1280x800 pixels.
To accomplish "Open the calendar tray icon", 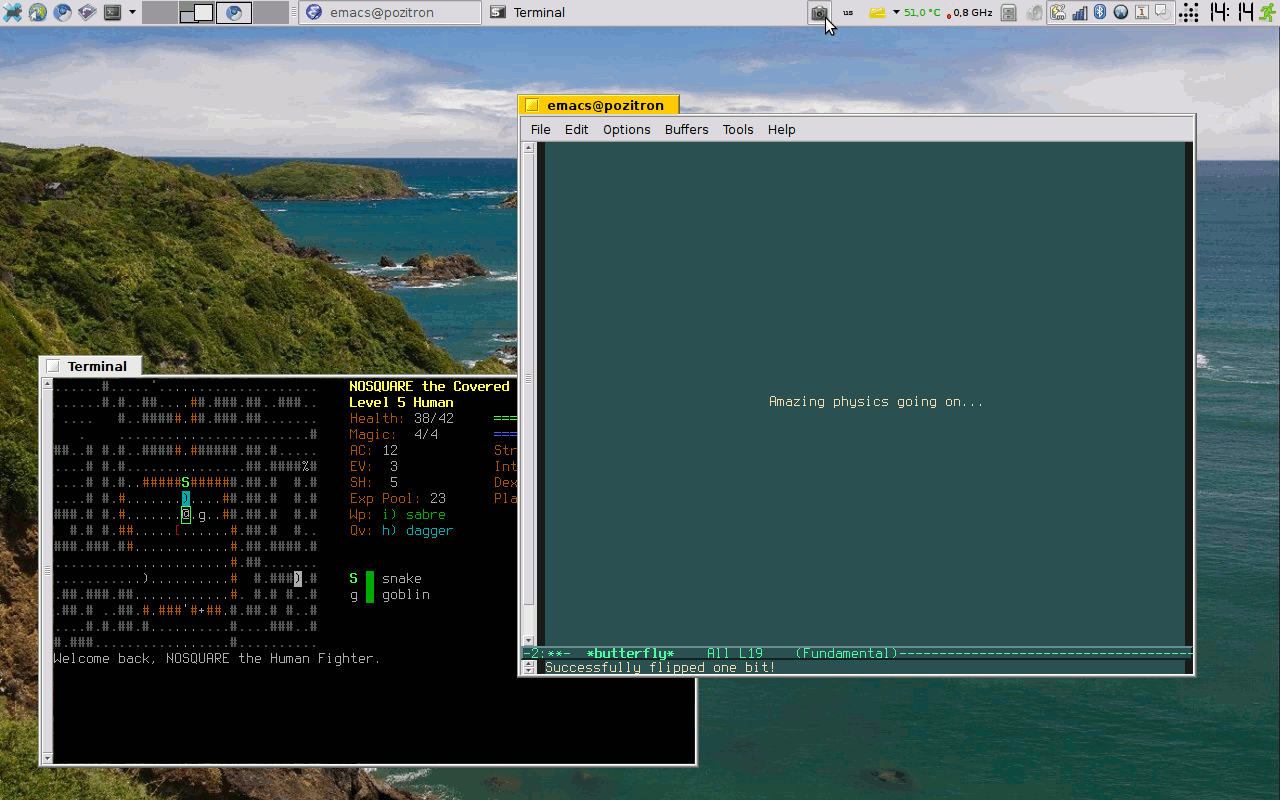I will click(x=1141, y=13).
